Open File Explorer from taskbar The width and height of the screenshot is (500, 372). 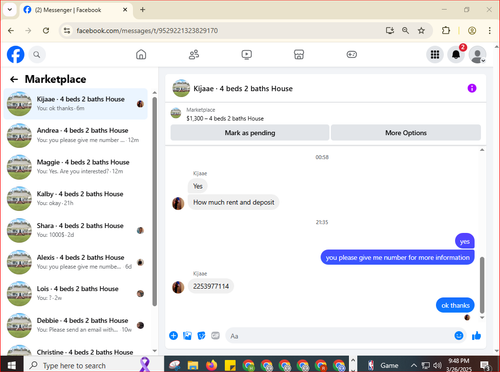pos(193,365)
